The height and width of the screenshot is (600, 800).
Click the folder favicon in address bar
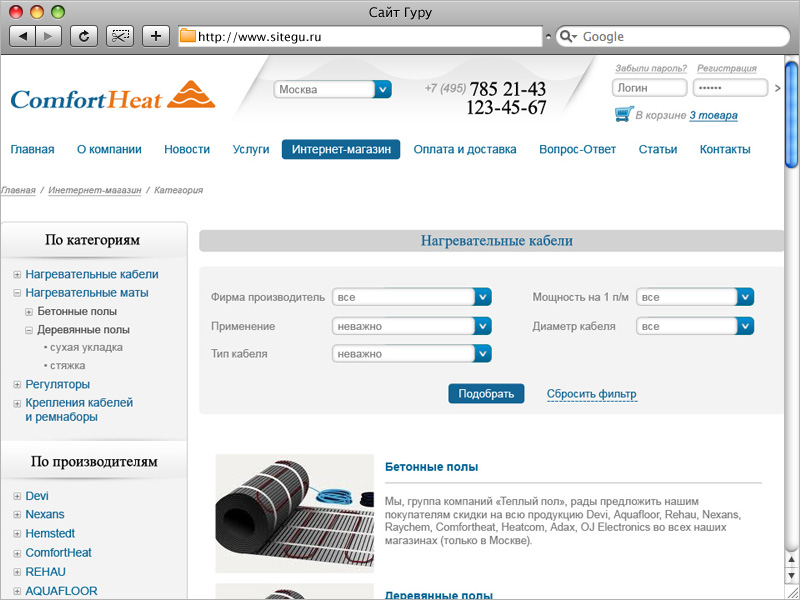coord(188,36)
